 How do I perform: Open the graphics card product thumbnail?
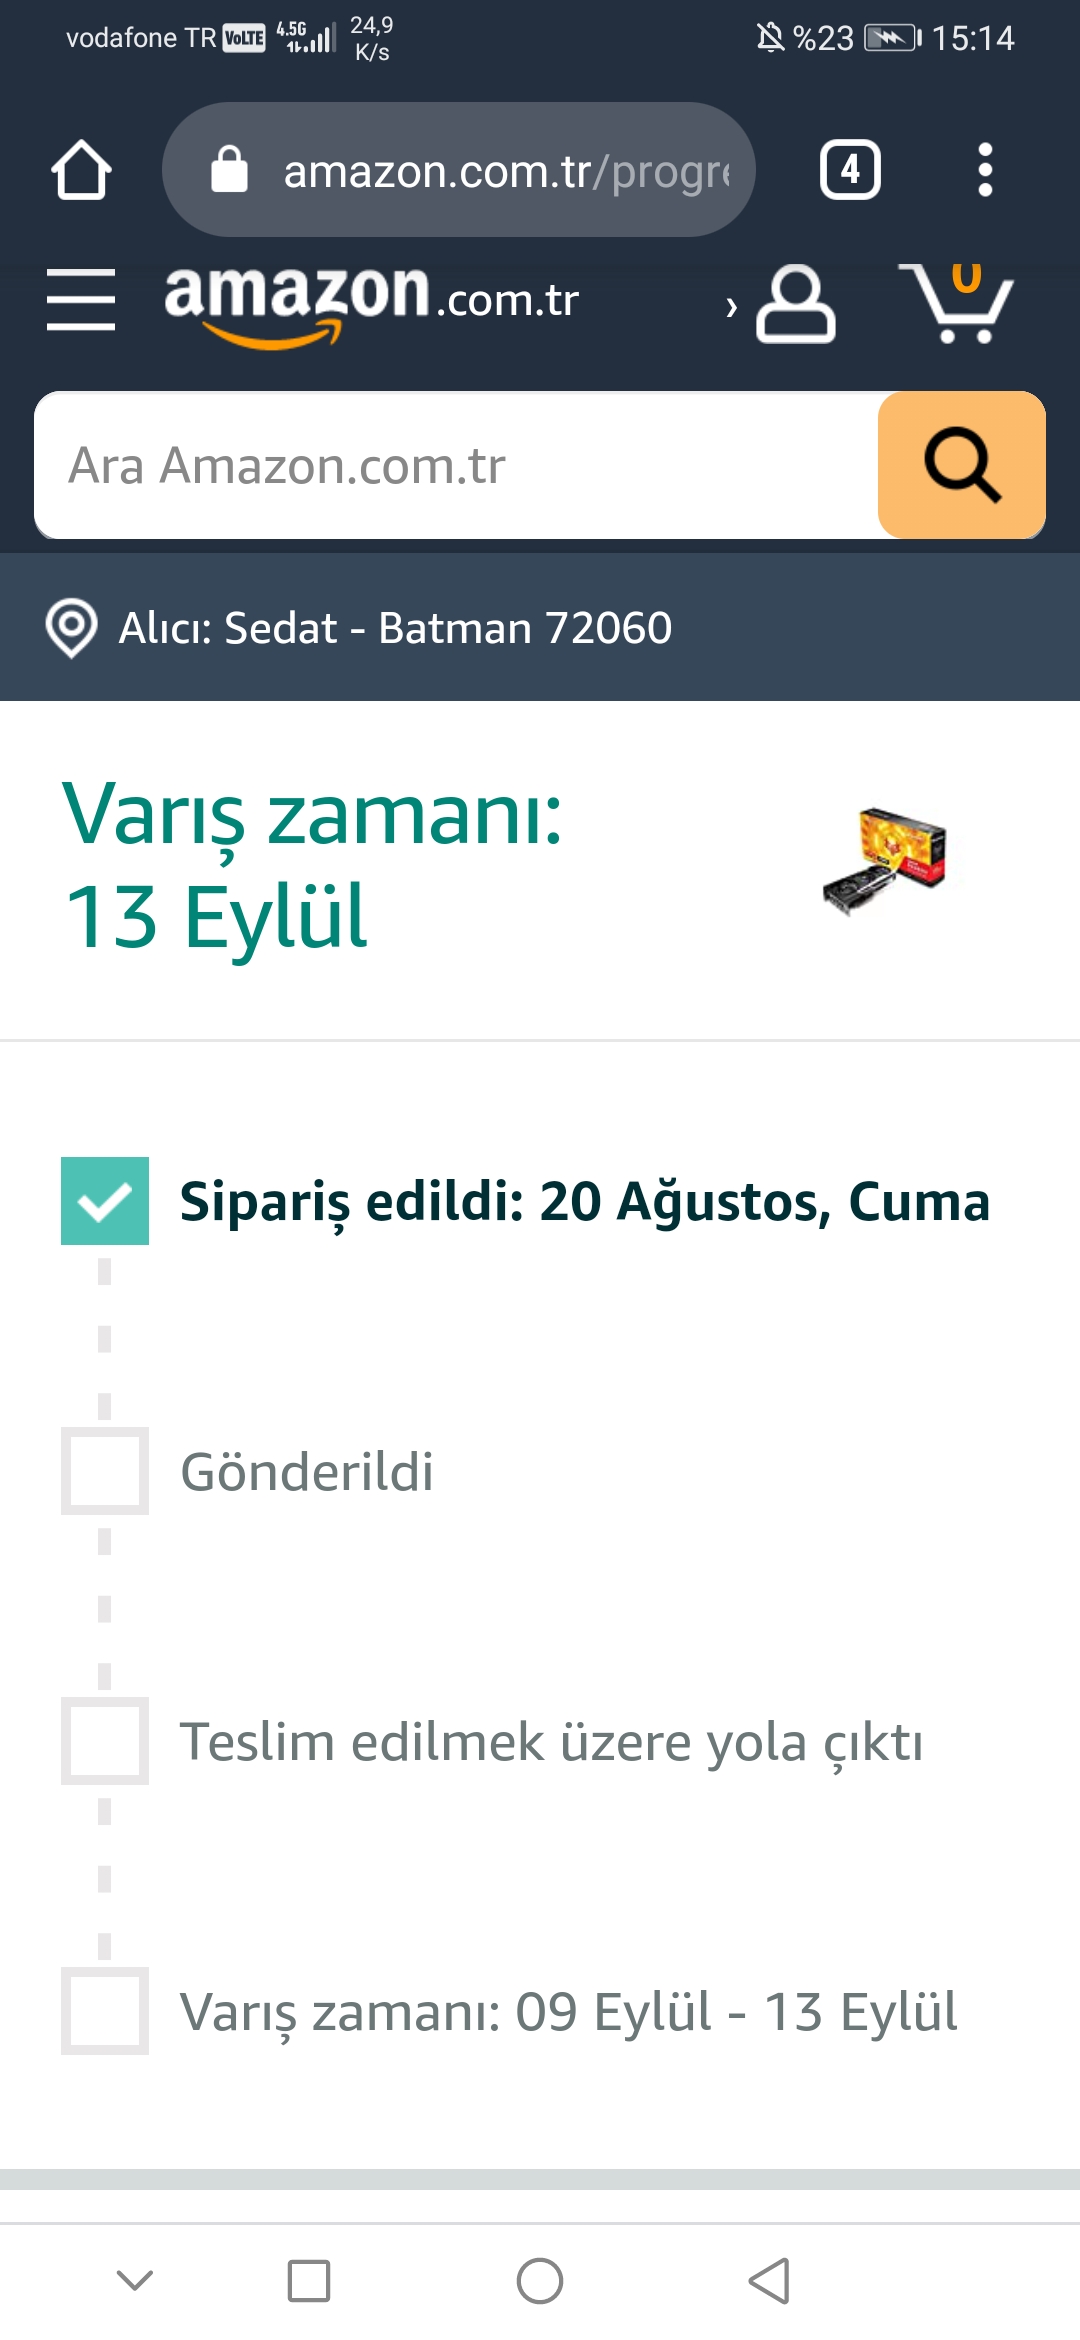(x=885, y=861)
